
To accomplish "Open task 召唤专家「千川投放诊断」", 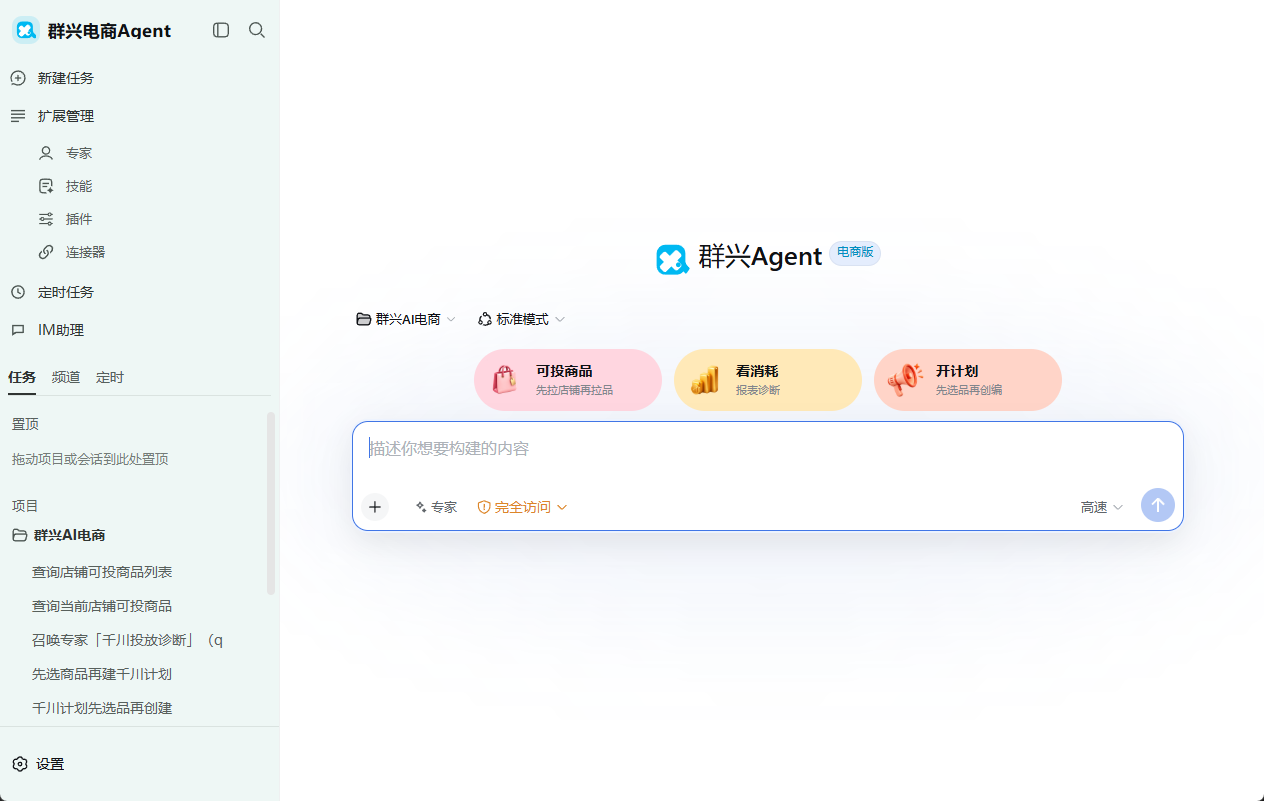I will tap(127, 640).
